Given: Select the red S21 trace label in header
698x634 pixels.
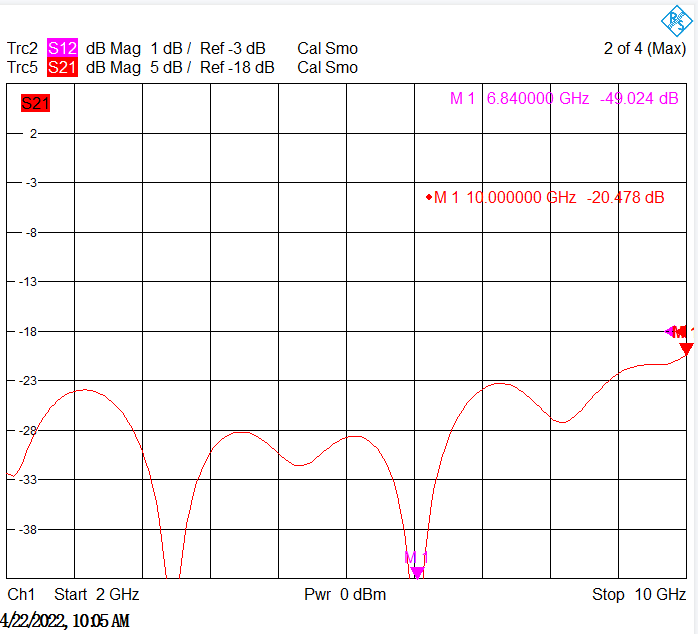Looking at the screenshot, I should pyautogui.click(x=62, y=67).
